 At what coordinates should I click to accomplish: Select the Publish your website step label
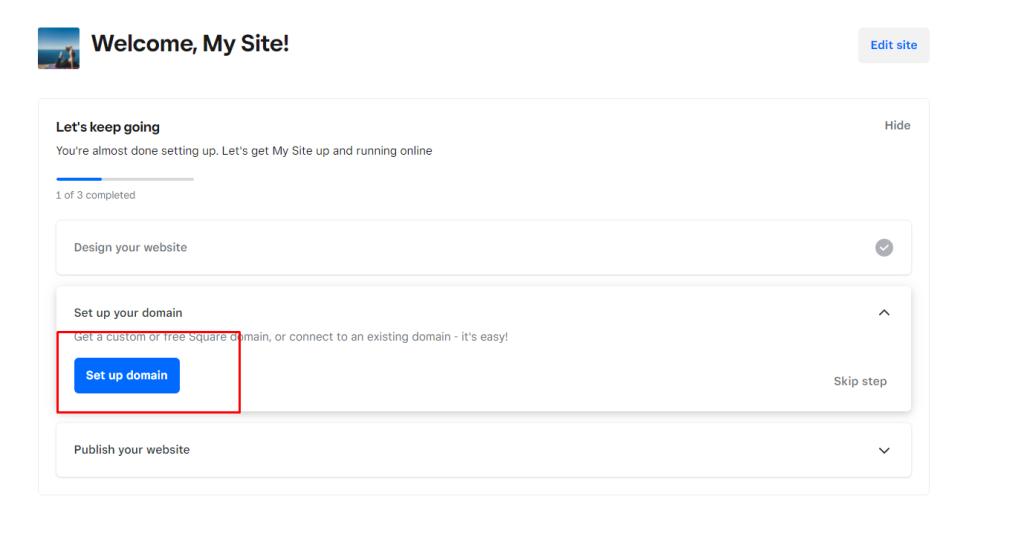(132, 450)
